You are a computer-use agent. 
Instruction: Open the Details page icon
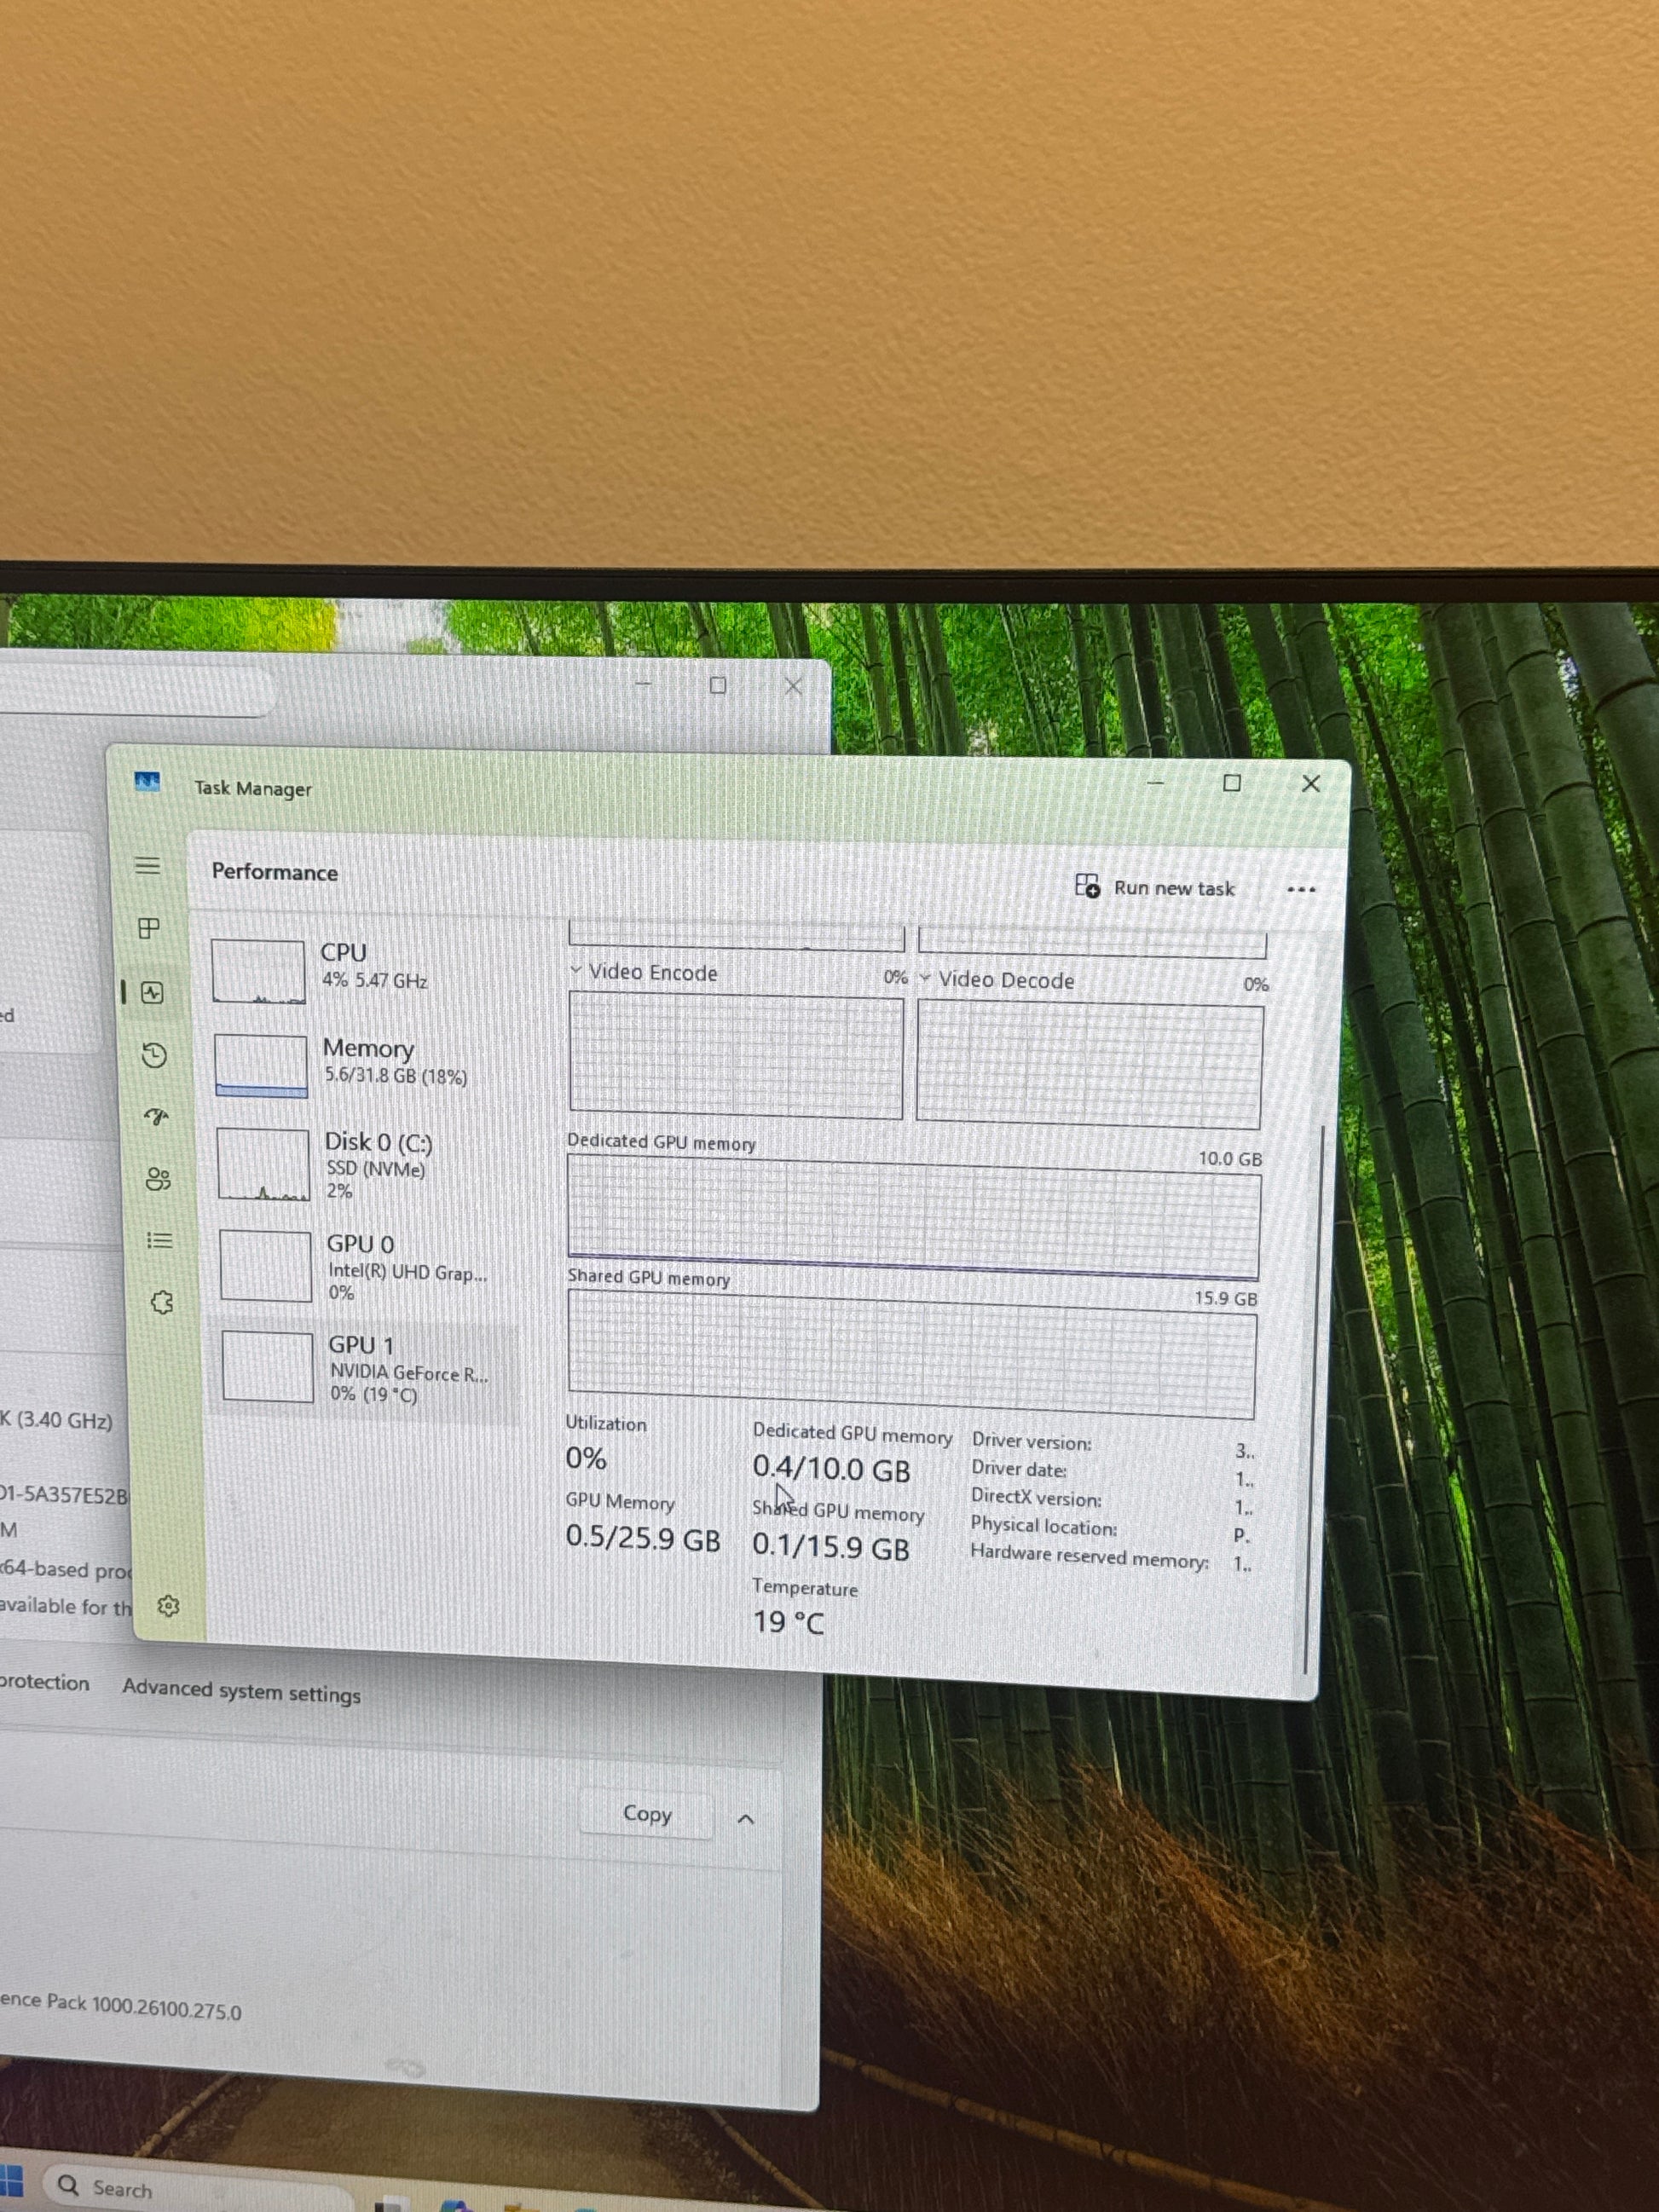pyautogui.click(x=160, y=1241)
